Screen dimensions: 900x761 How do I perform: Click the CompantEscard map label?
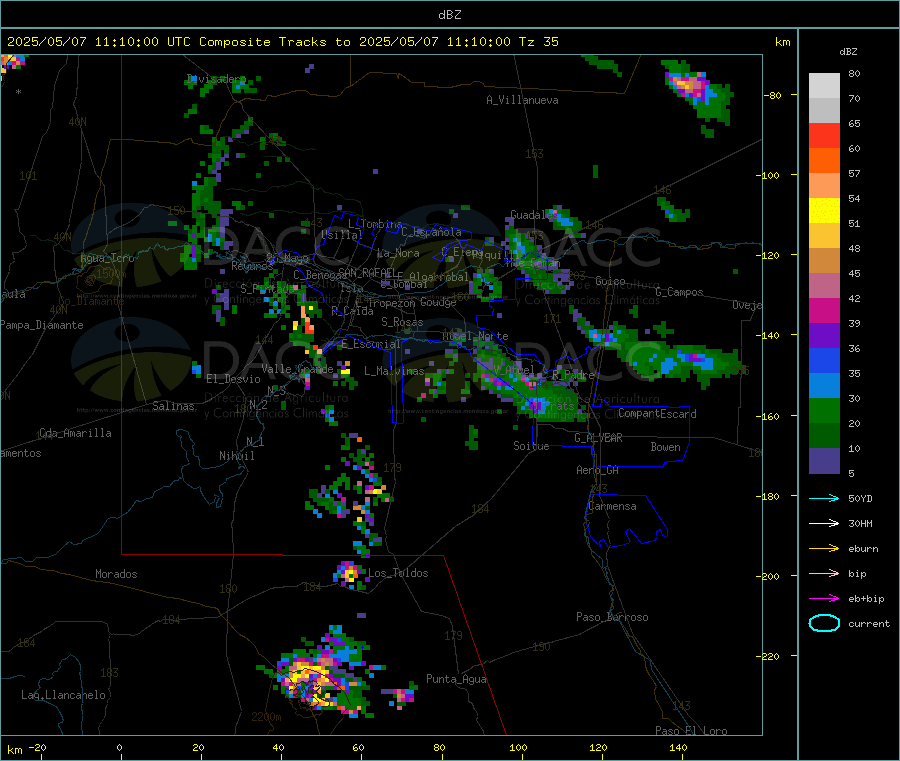[657, 414]
